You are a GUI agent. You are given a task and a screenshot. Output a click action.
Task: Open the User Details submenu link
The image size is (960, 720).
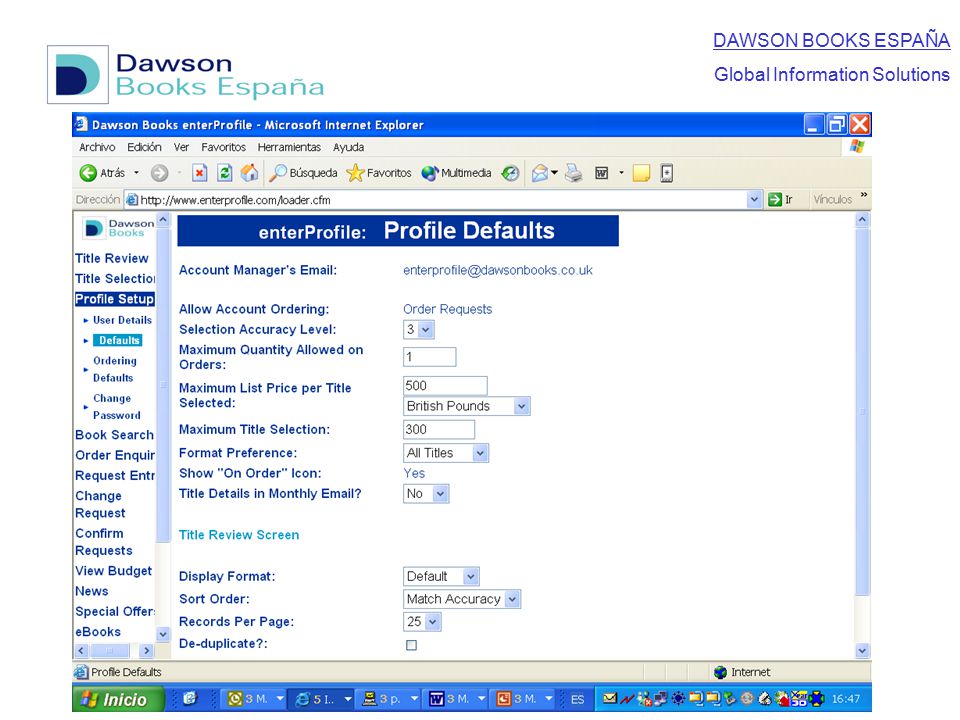122,320
